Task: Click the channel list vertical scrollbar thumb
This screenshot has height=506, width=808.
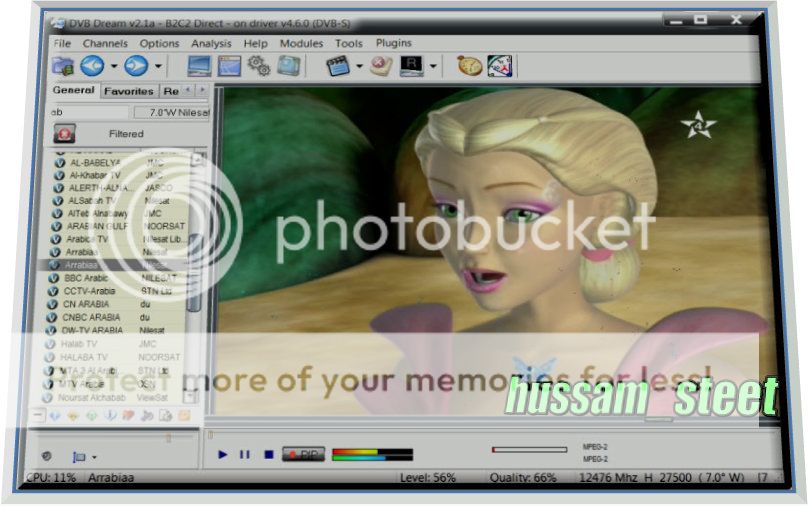Action: coord(194,273)
